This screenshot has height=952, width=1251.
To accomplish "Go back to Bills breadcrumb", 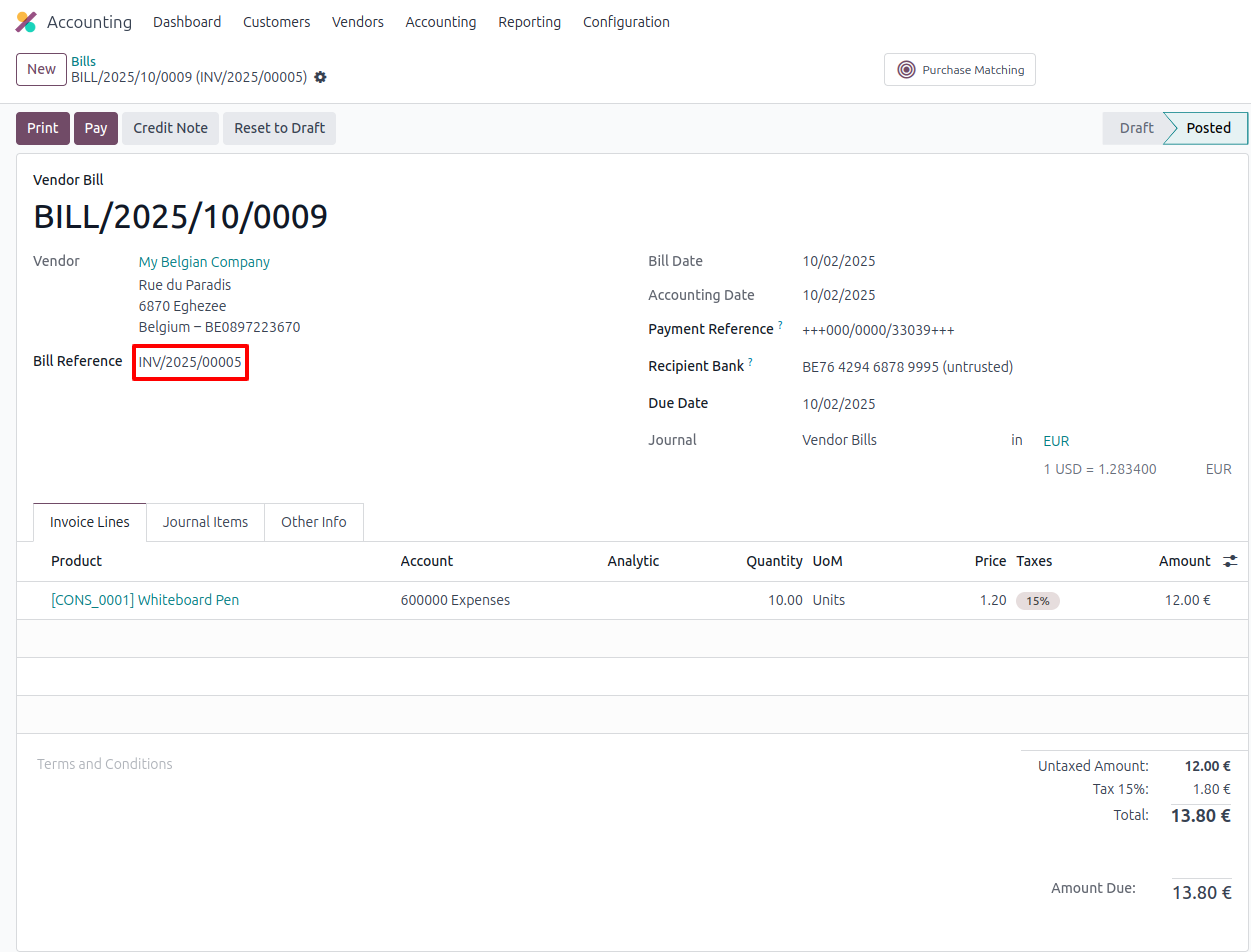I will (x=83, y=61).
